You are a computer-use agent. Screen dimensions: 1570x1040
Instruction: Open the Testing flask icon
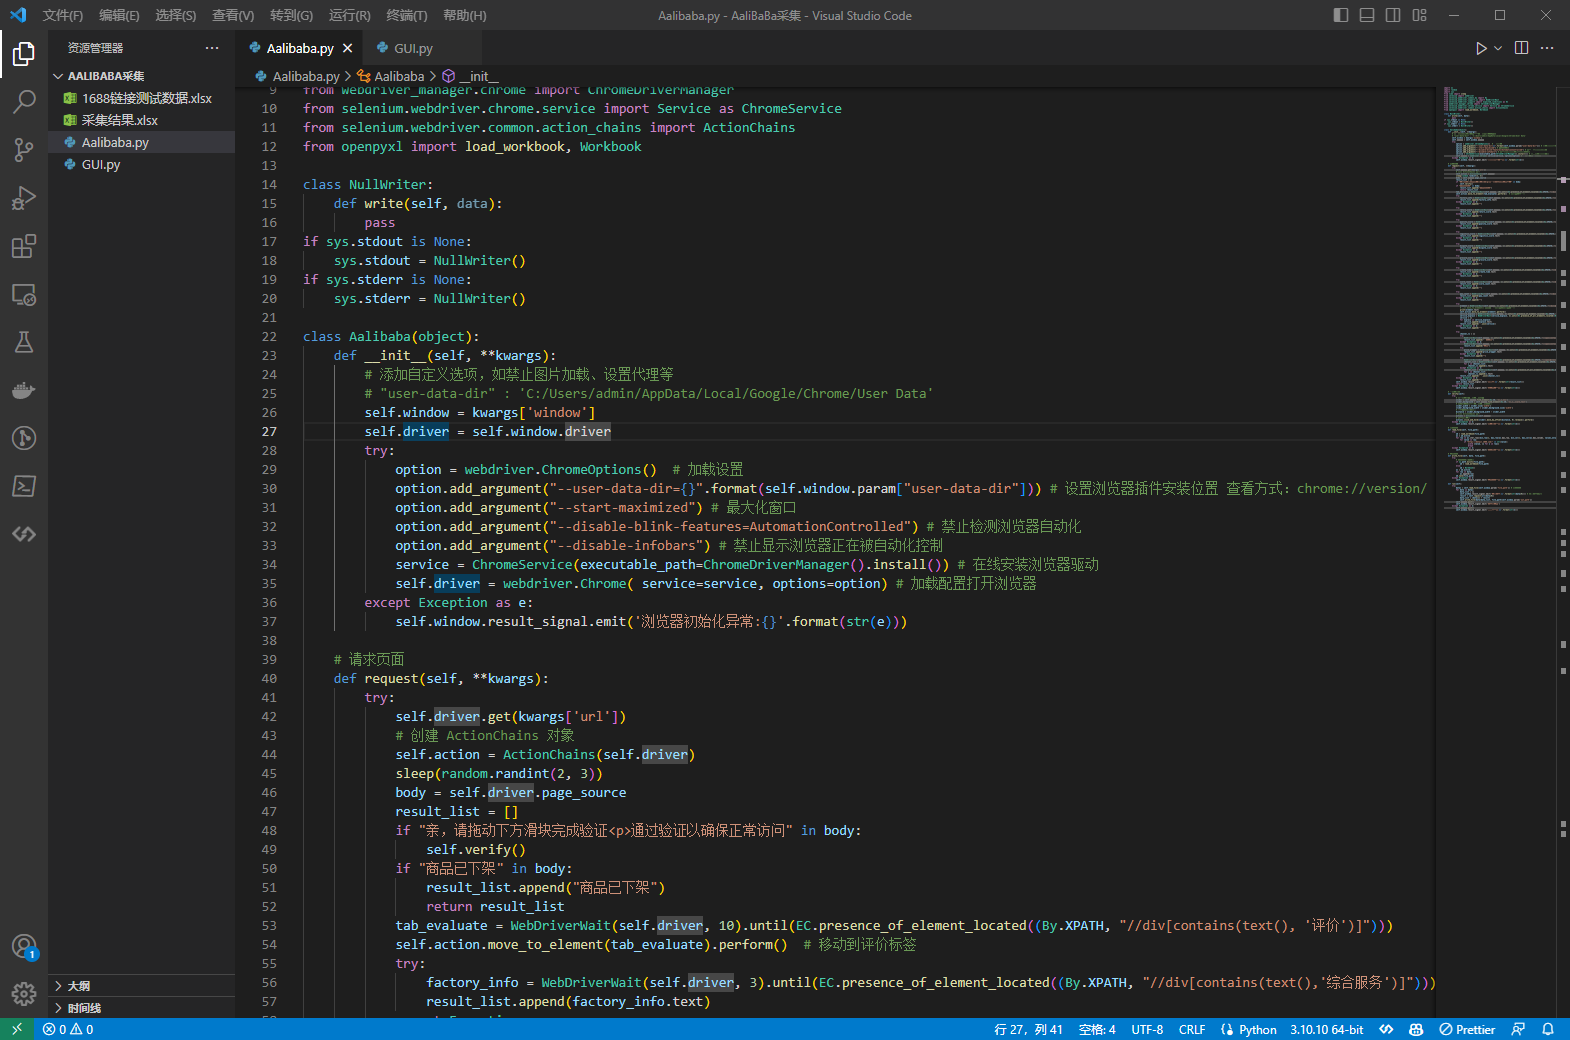[x=24, y=342]
